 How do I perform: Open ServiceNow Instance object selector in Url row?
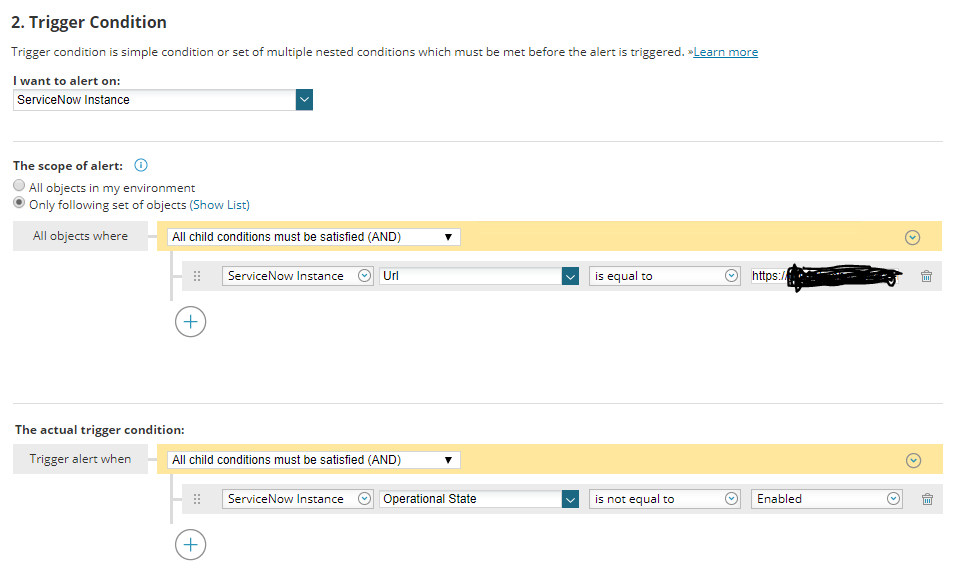pyautogui.click(x=298, y=276)
